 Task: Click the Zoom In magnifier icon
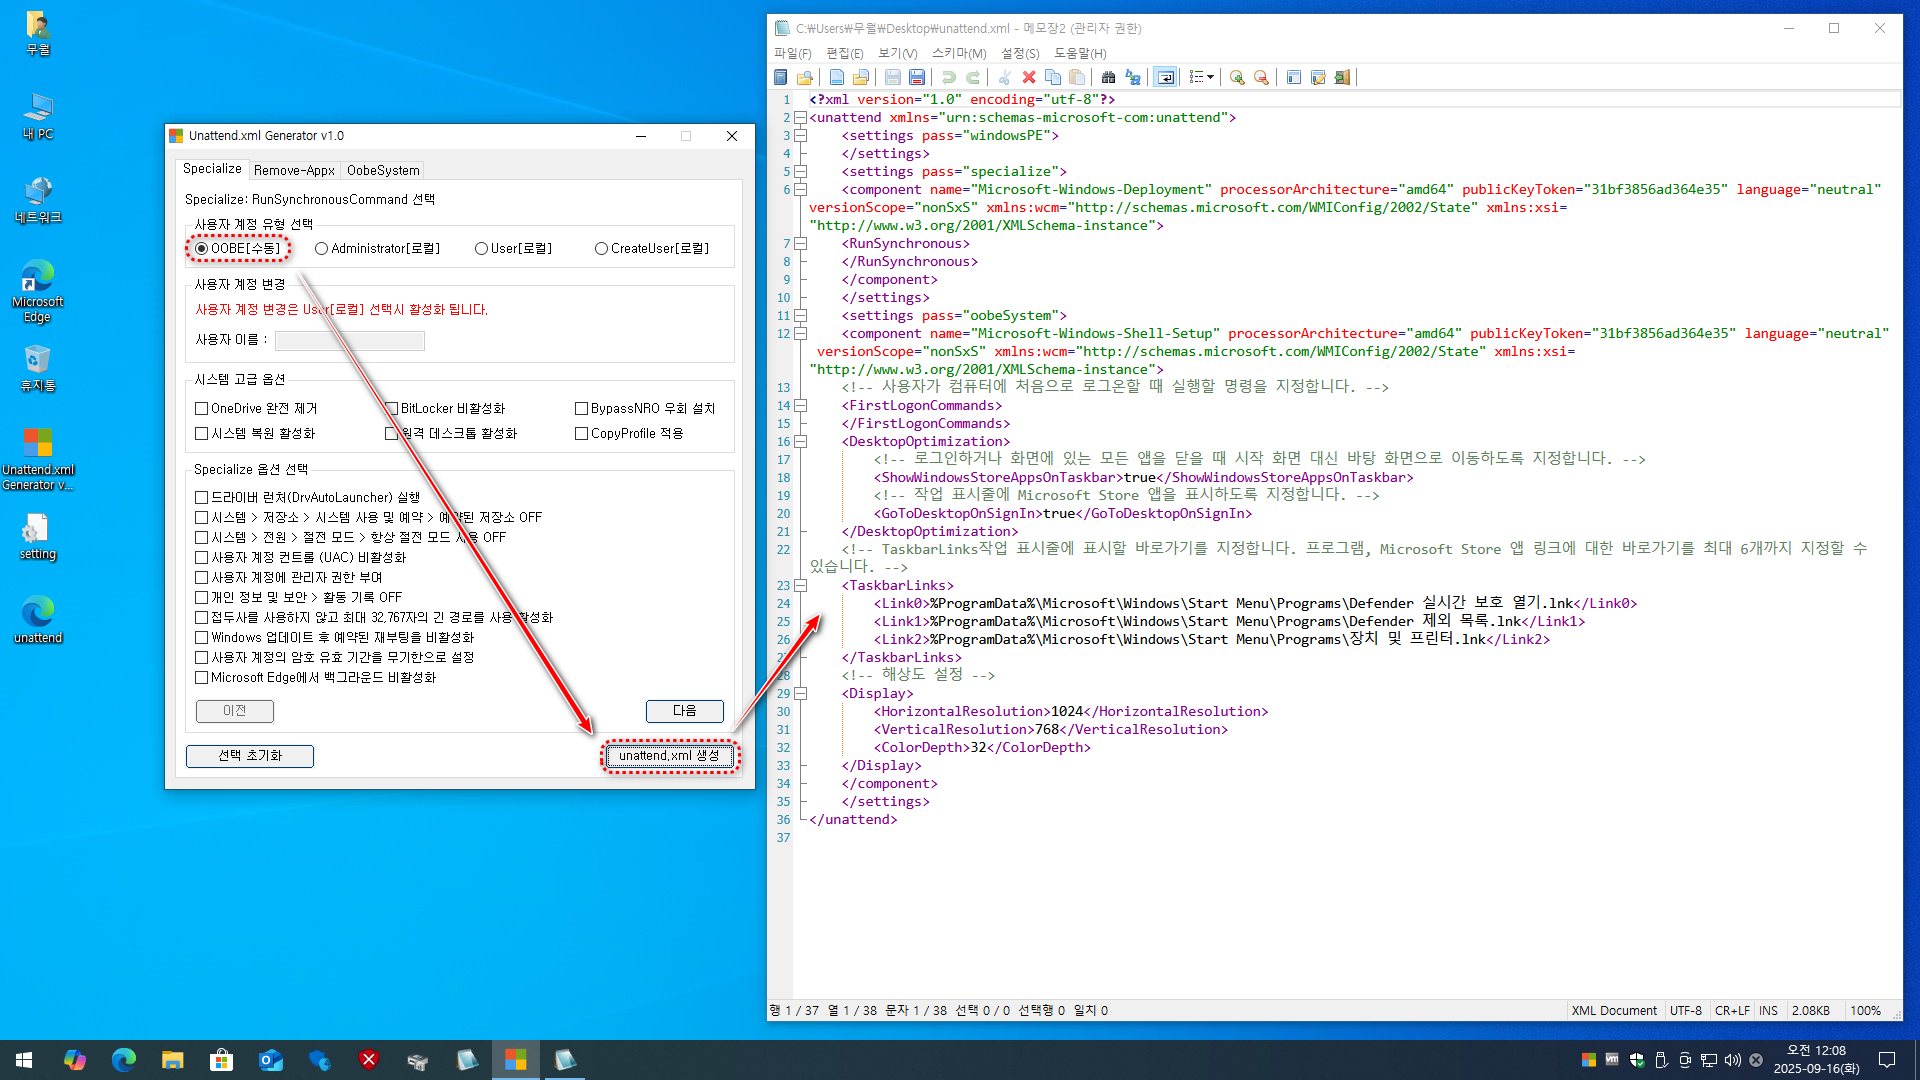1237,77
